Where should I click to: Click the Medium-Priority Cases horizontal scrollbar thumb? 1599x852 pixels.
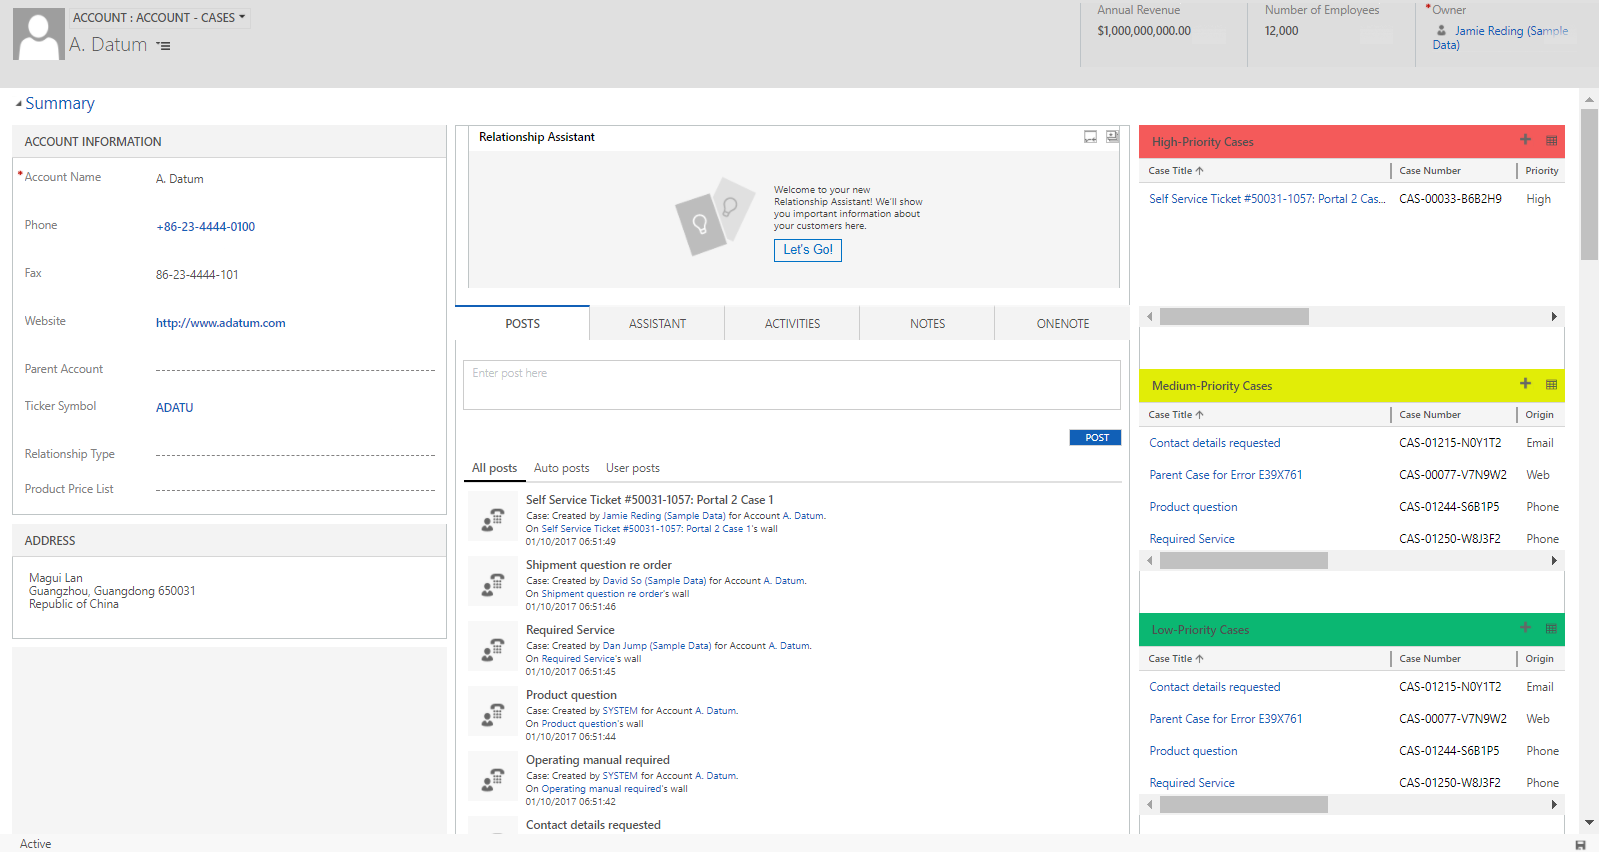[1243, 561]
